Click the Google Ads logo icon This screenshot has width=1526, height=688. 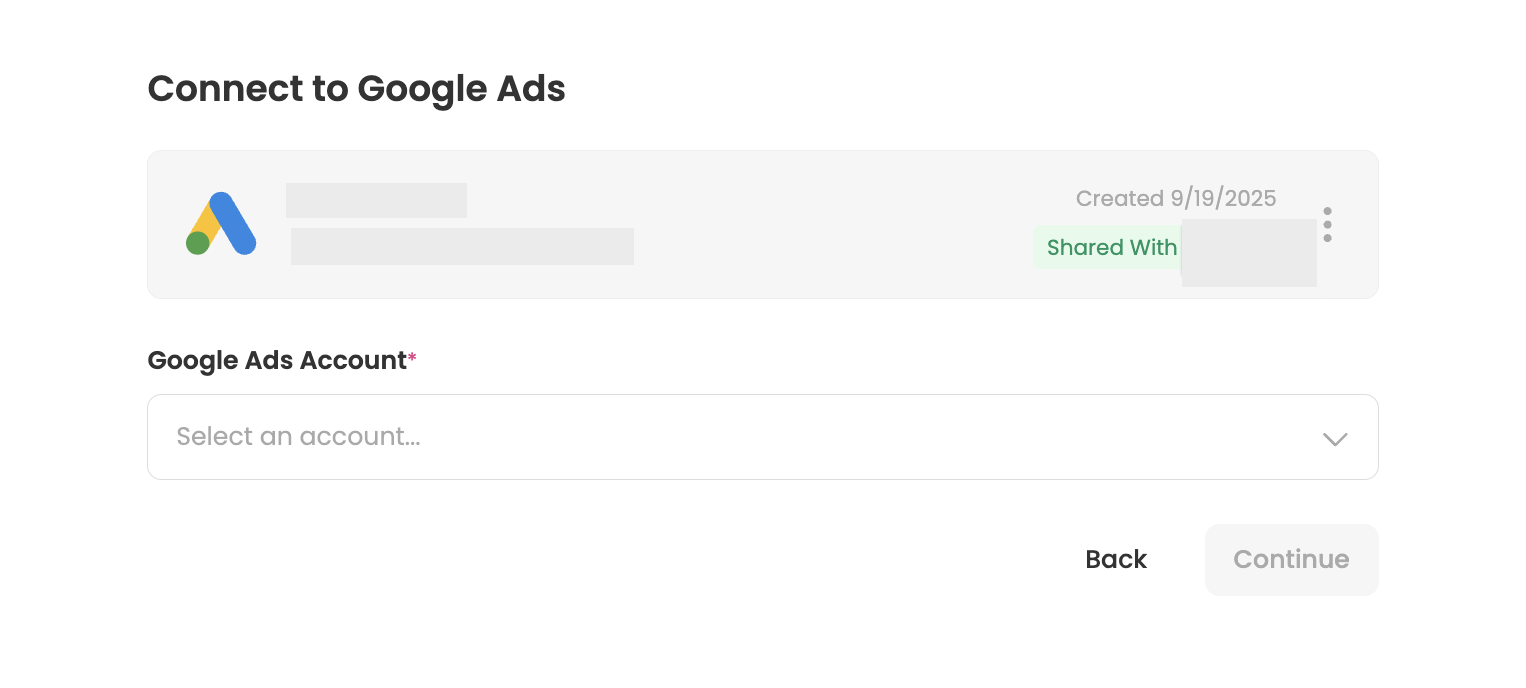click(x=221, y=224)
